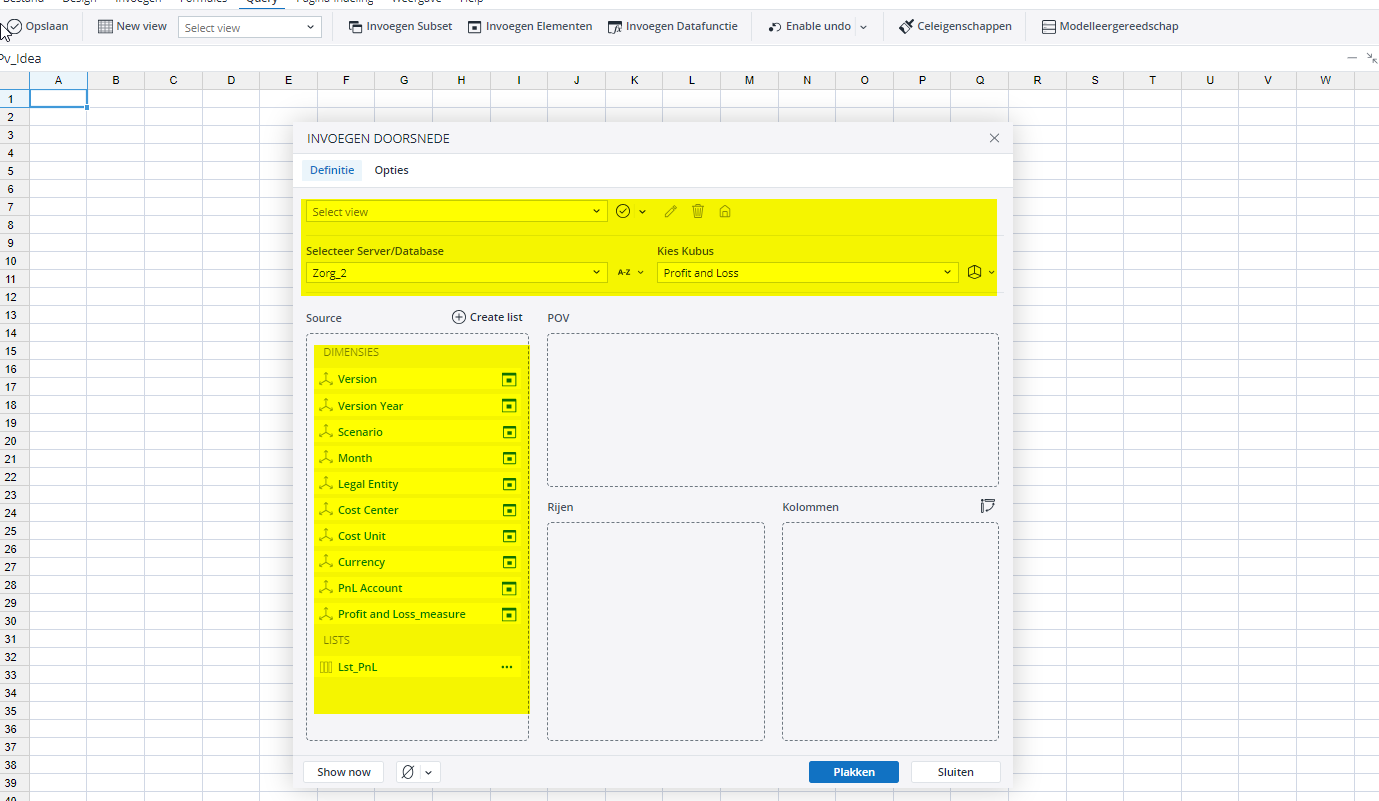The width and height of the screenshot is (1379, 801).
Task: Open subset editor icon for Month dimension
Action: [508, 458]
